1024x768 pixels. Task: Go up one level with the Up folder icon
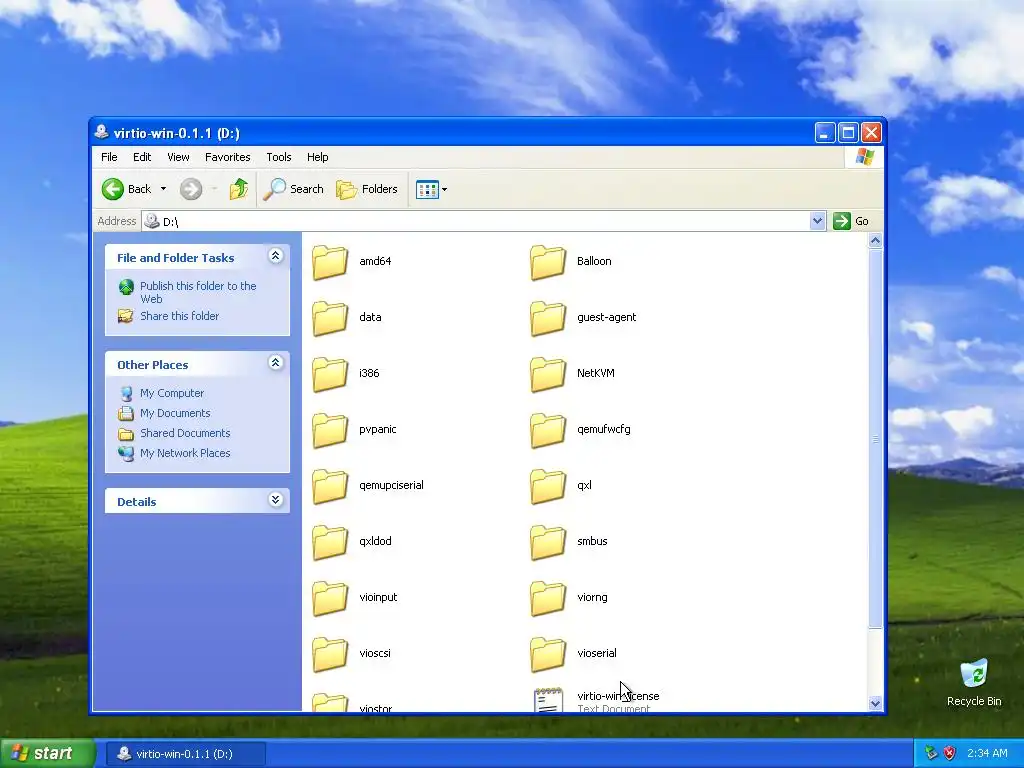(238, 189)
